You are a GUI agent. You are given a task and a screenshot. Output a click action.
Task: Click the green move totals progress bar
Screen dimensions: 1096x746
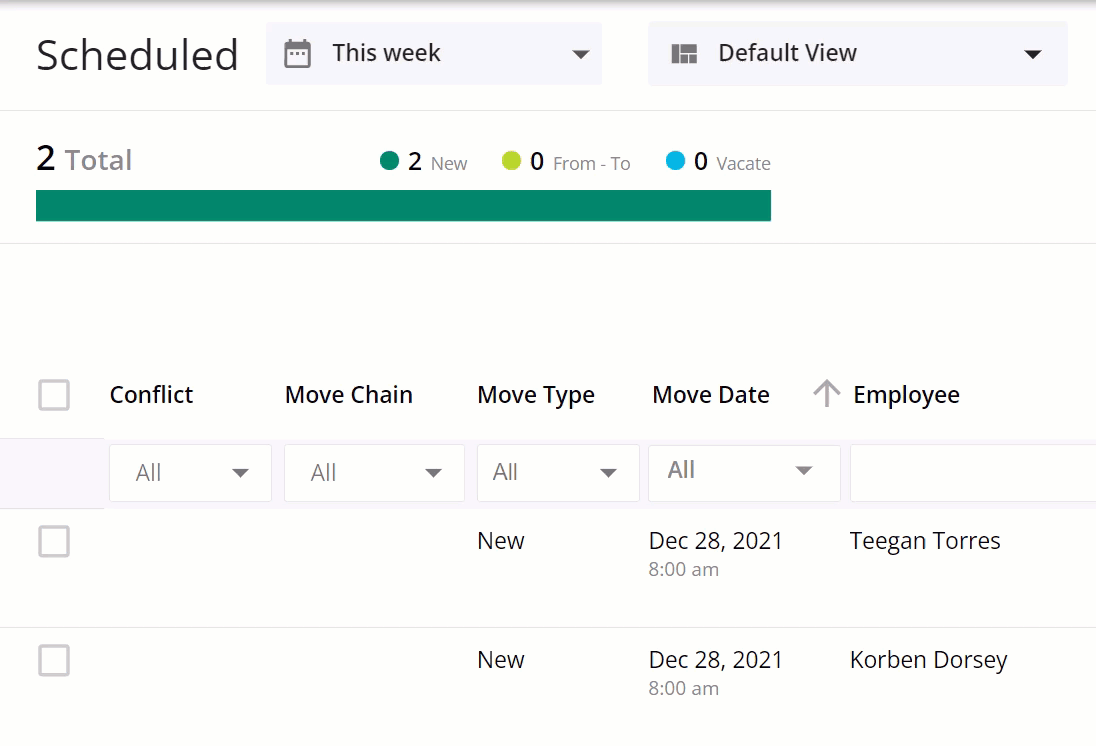click(x=403, y=205)
